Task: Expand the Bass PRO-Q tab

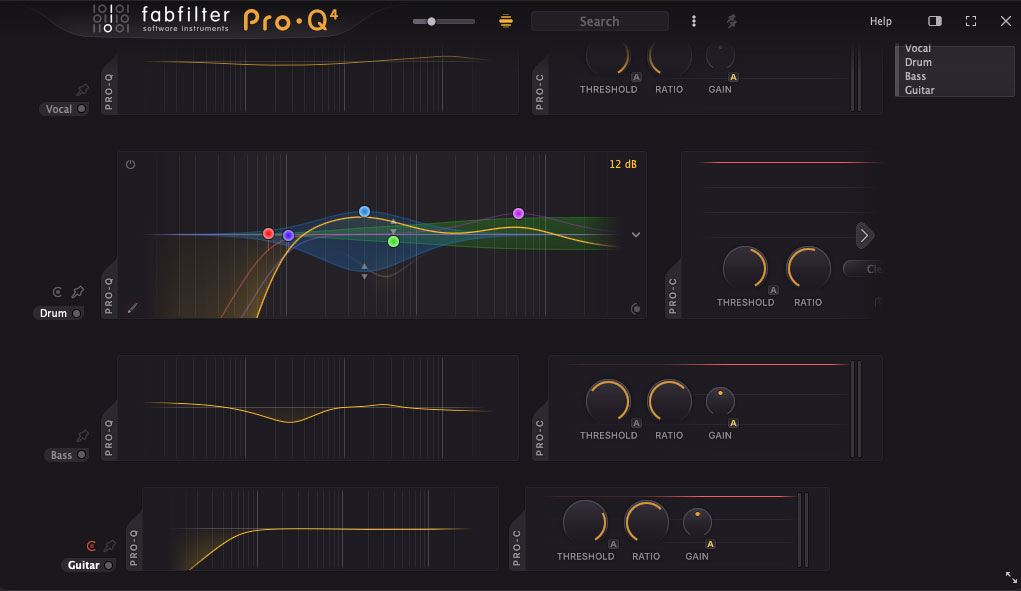Action: (109, 434)
